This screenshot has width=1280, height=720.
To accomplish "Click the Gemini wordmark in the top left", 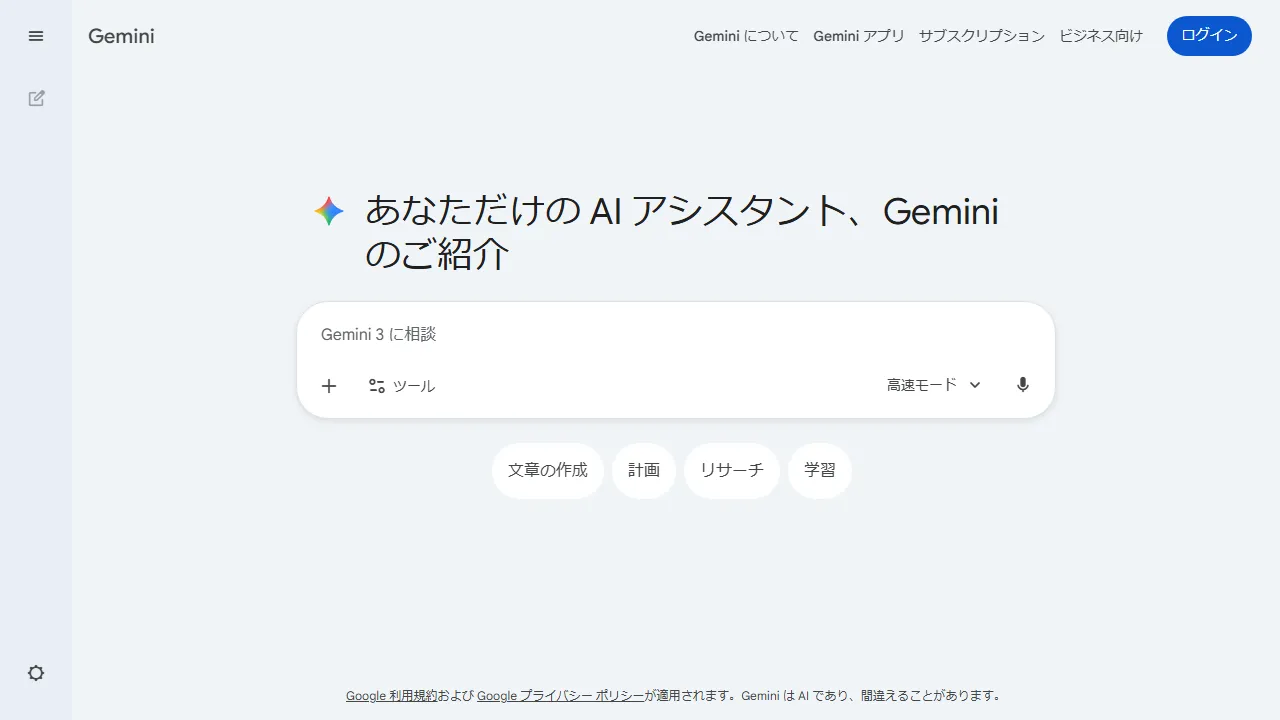I will point(120,36).
